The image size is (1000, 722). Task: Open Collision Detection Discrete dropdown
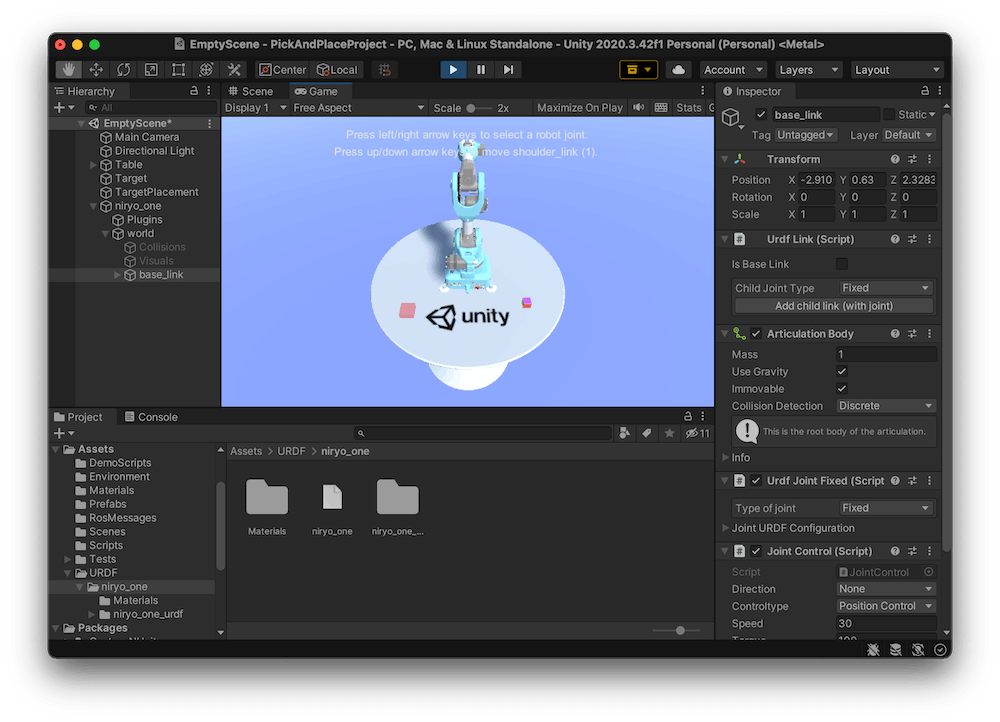(886, 406)
